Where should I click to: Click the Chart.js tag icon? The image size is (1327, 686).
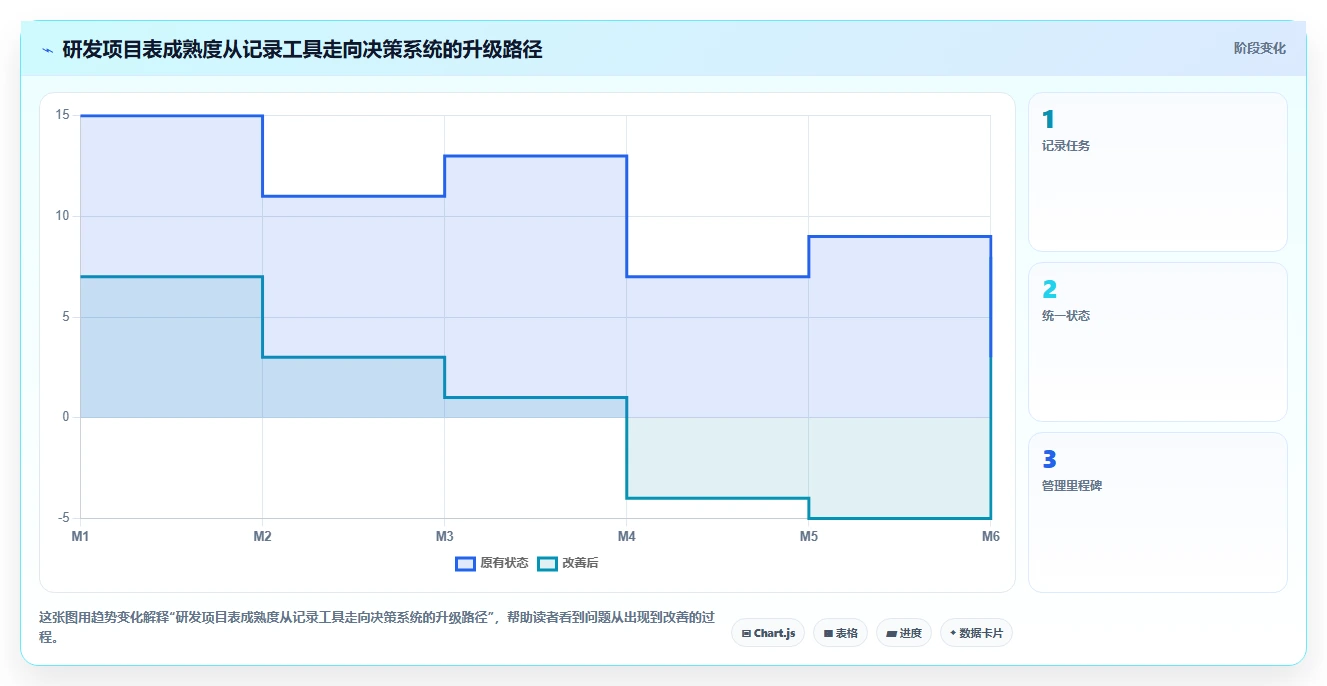(x=746, y=633)
